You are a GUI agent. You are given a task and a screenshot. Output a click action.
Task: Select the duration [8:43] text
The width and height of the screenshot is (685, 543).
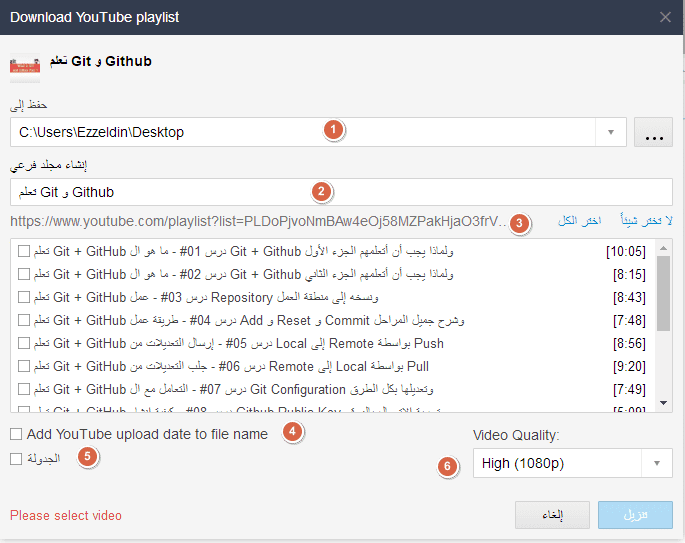629,297
